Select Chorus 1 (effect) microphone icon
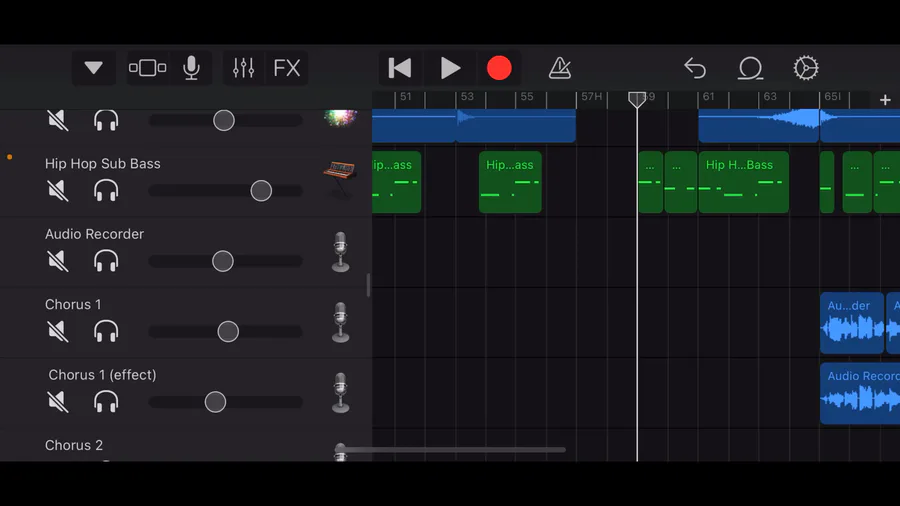 coord(340,392)
